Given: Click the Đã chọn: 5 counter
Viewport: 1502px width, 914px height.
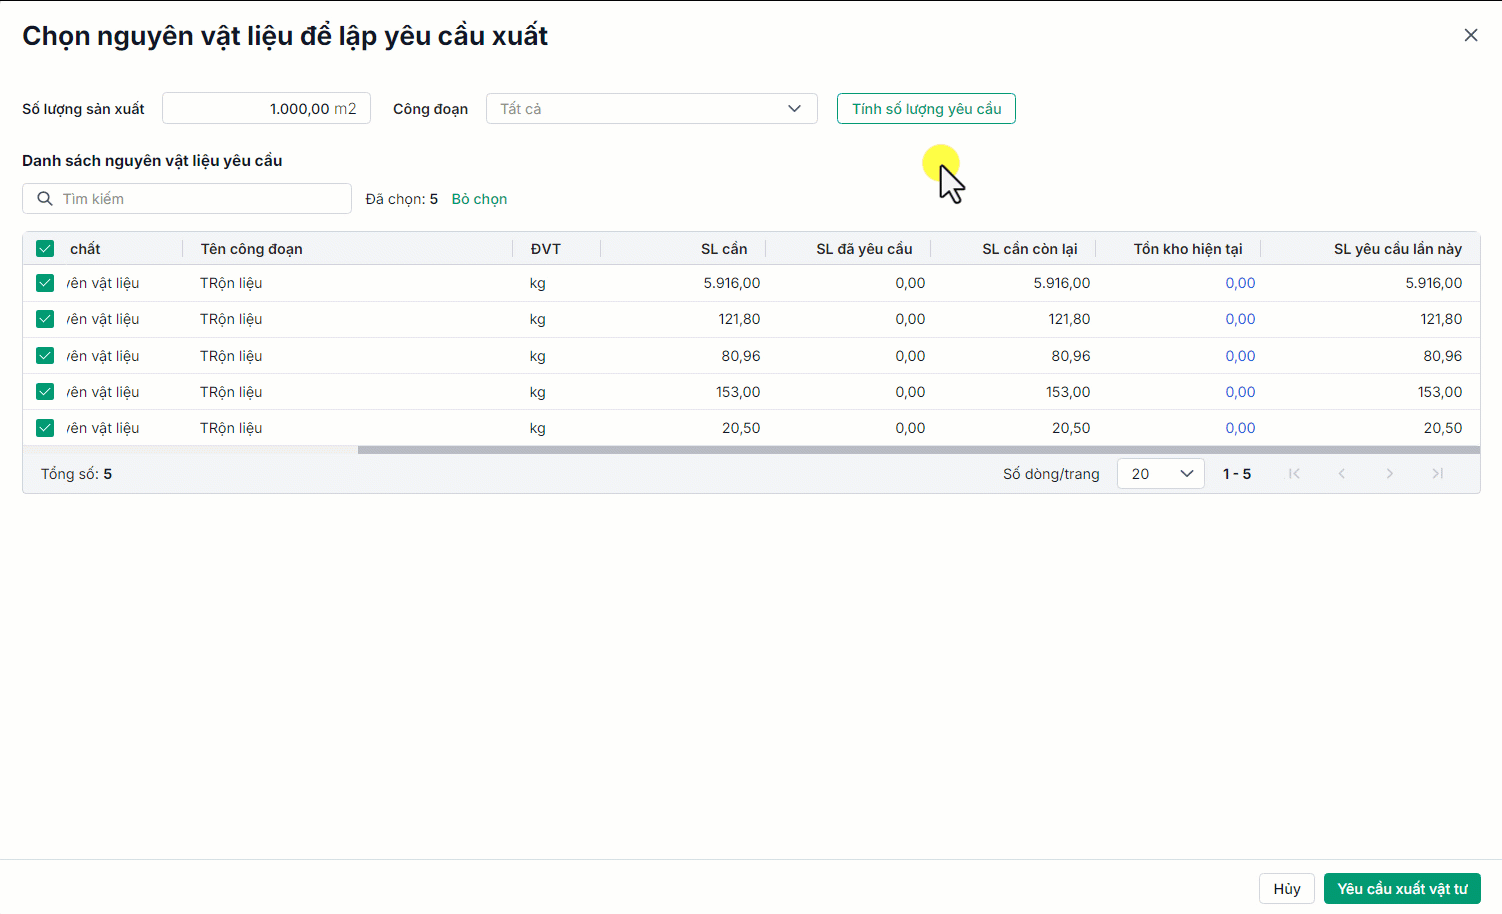Looking at the screenshot, I should pos(402,199).
